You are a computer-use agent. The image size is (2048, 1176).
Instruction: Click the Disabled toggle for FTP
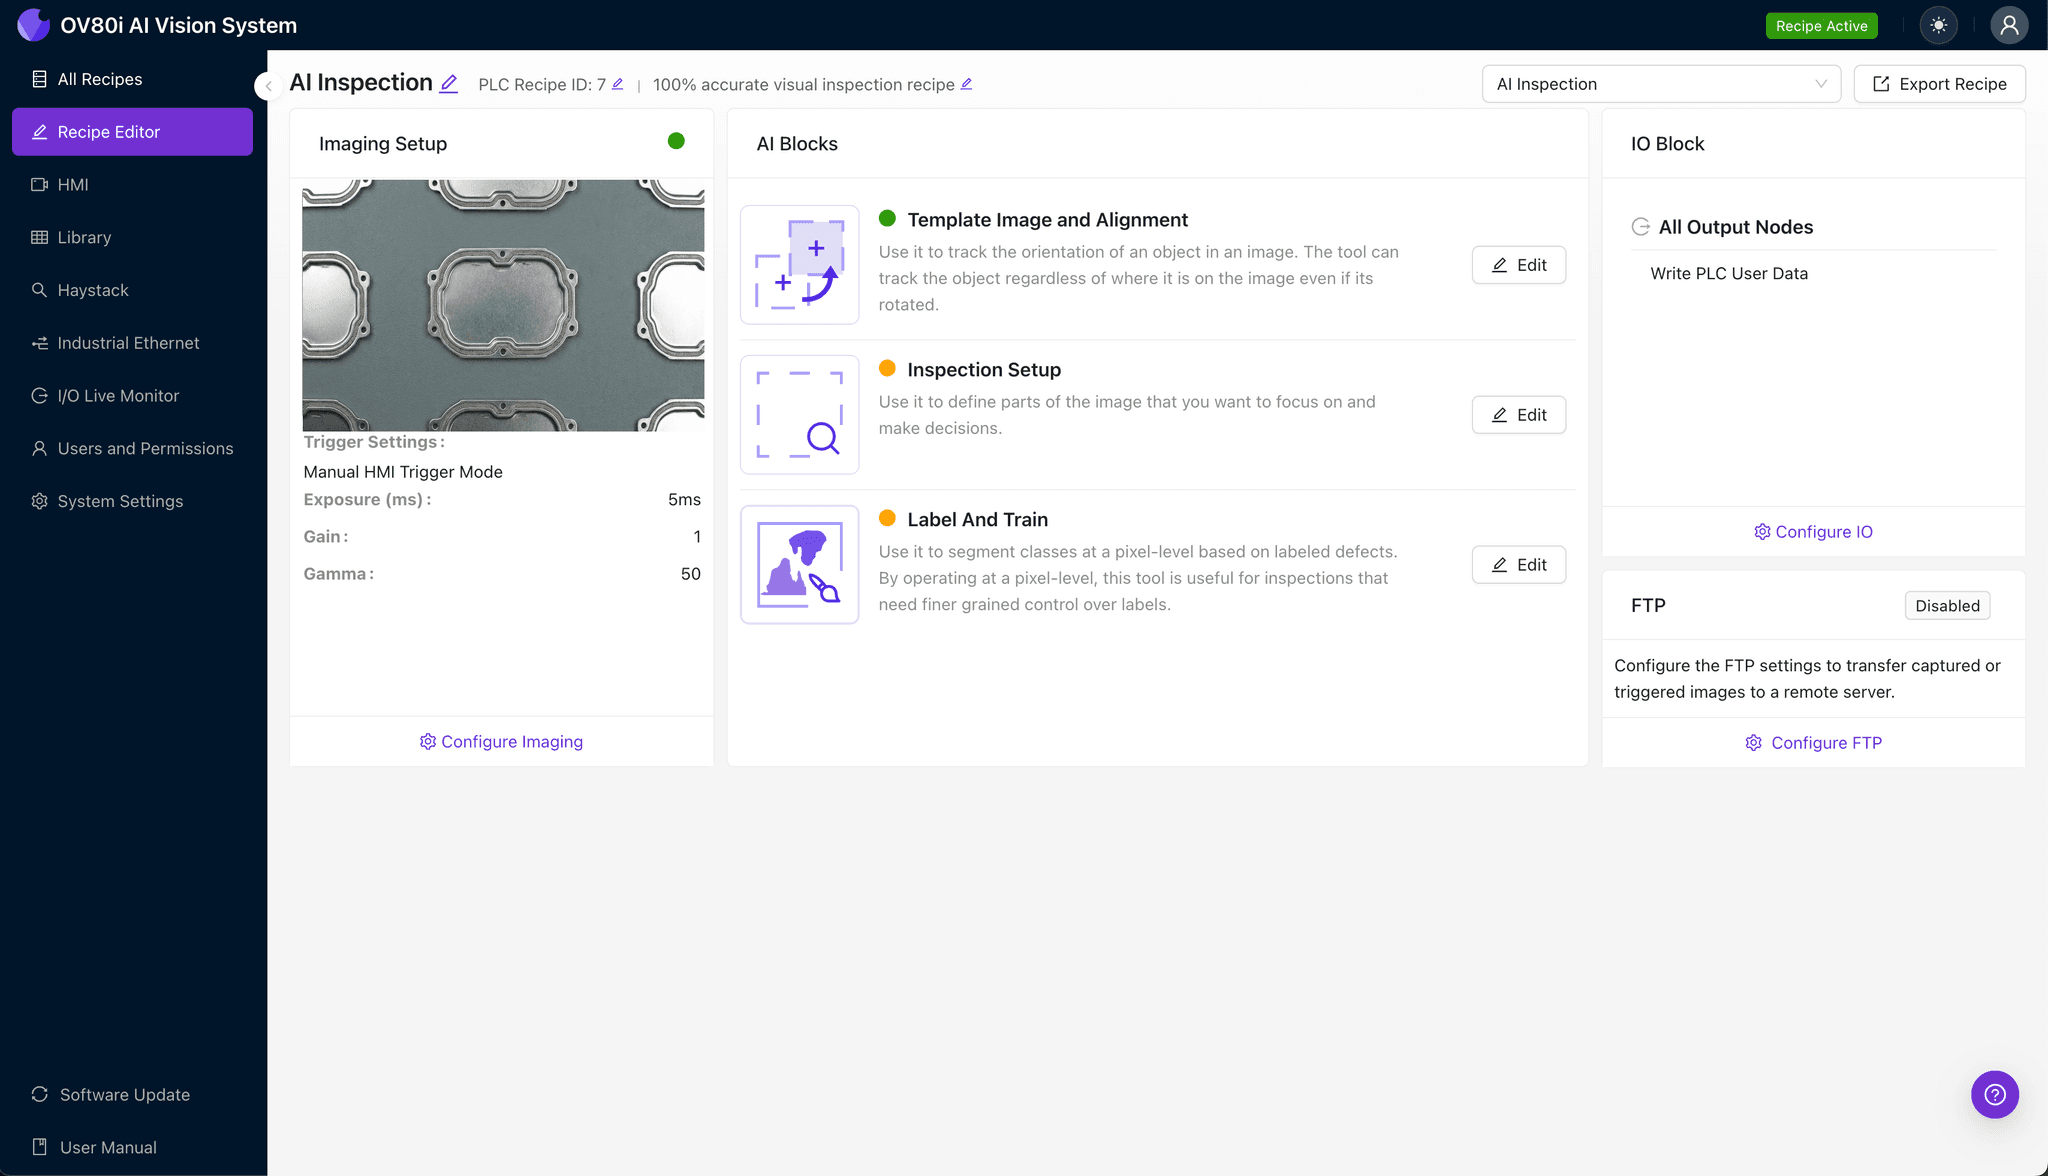pyautogui.click(x=1946, y=605)
